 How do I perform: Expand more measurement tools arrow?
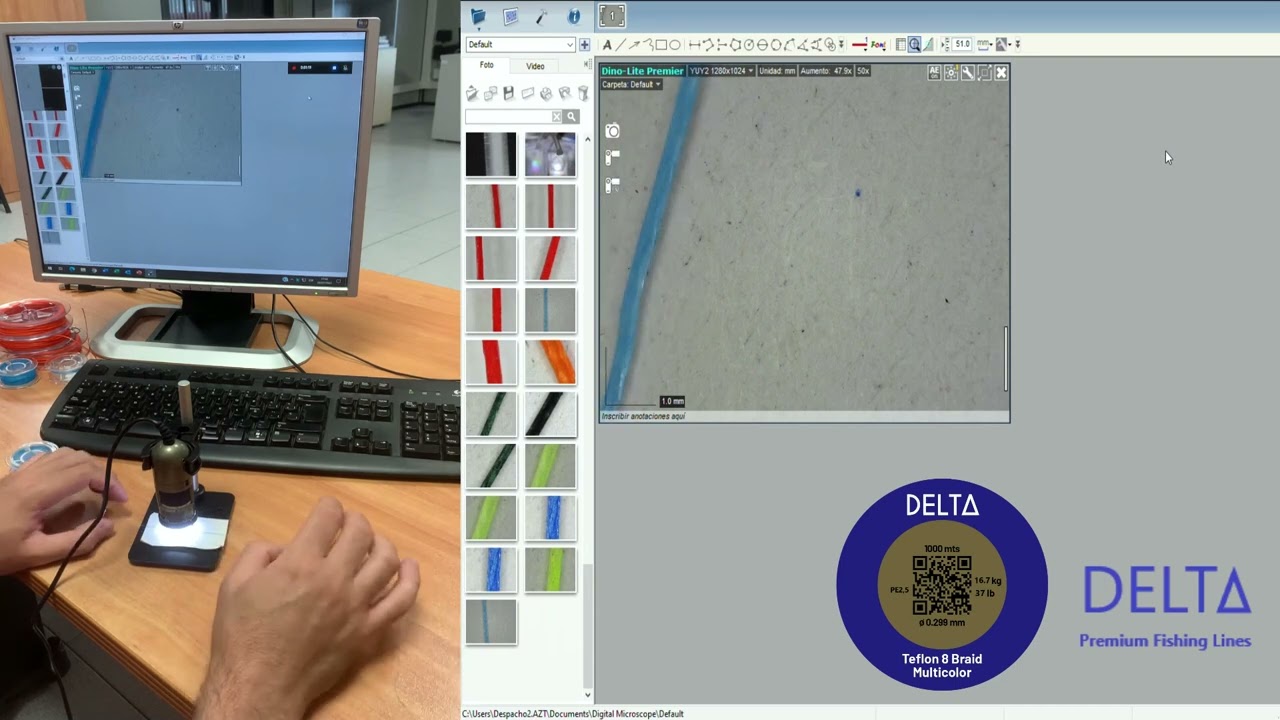pos(841,44)
